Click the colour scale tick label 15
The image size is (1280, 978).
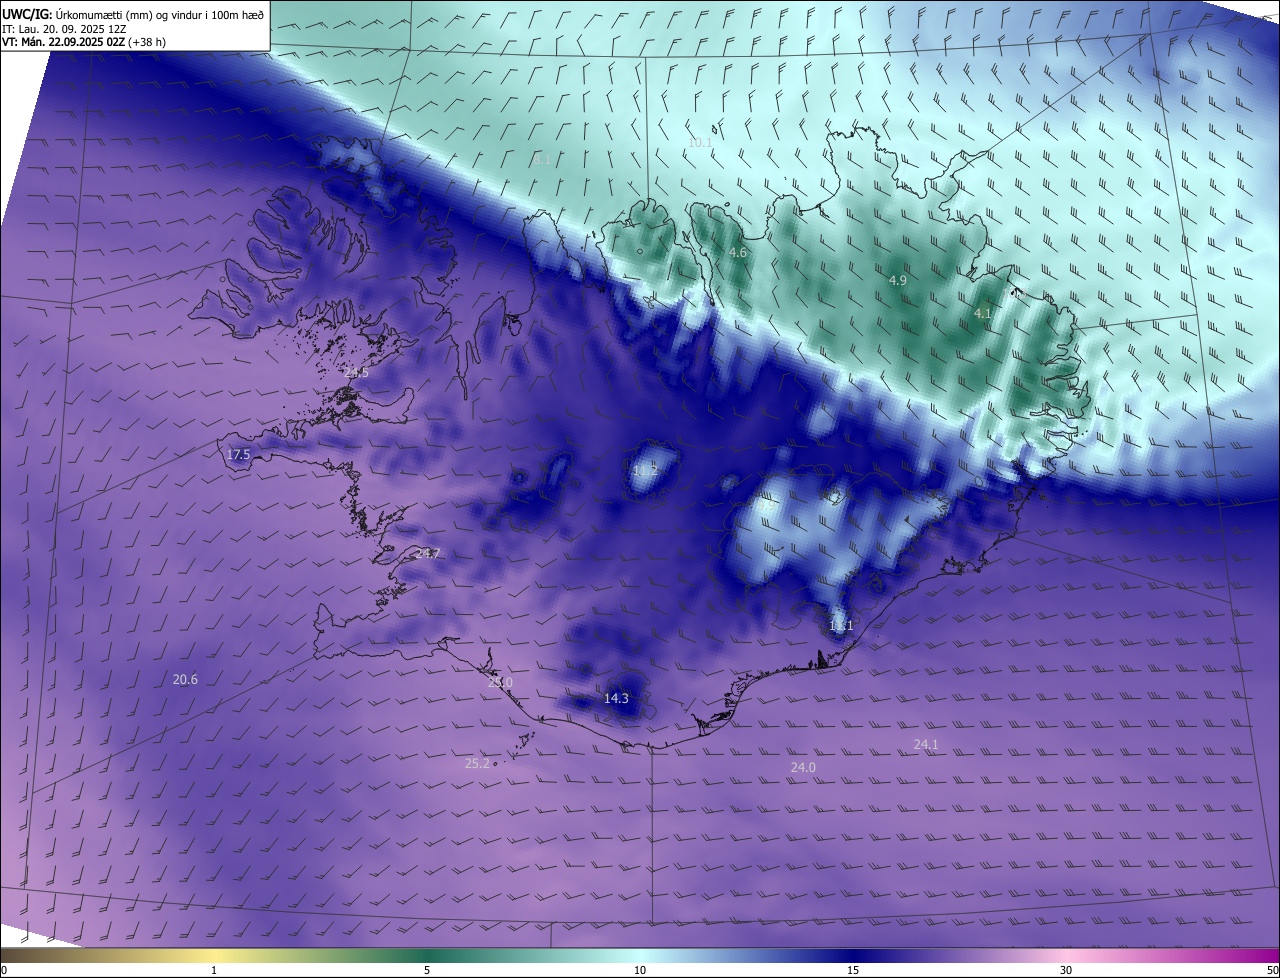[853, 970]
